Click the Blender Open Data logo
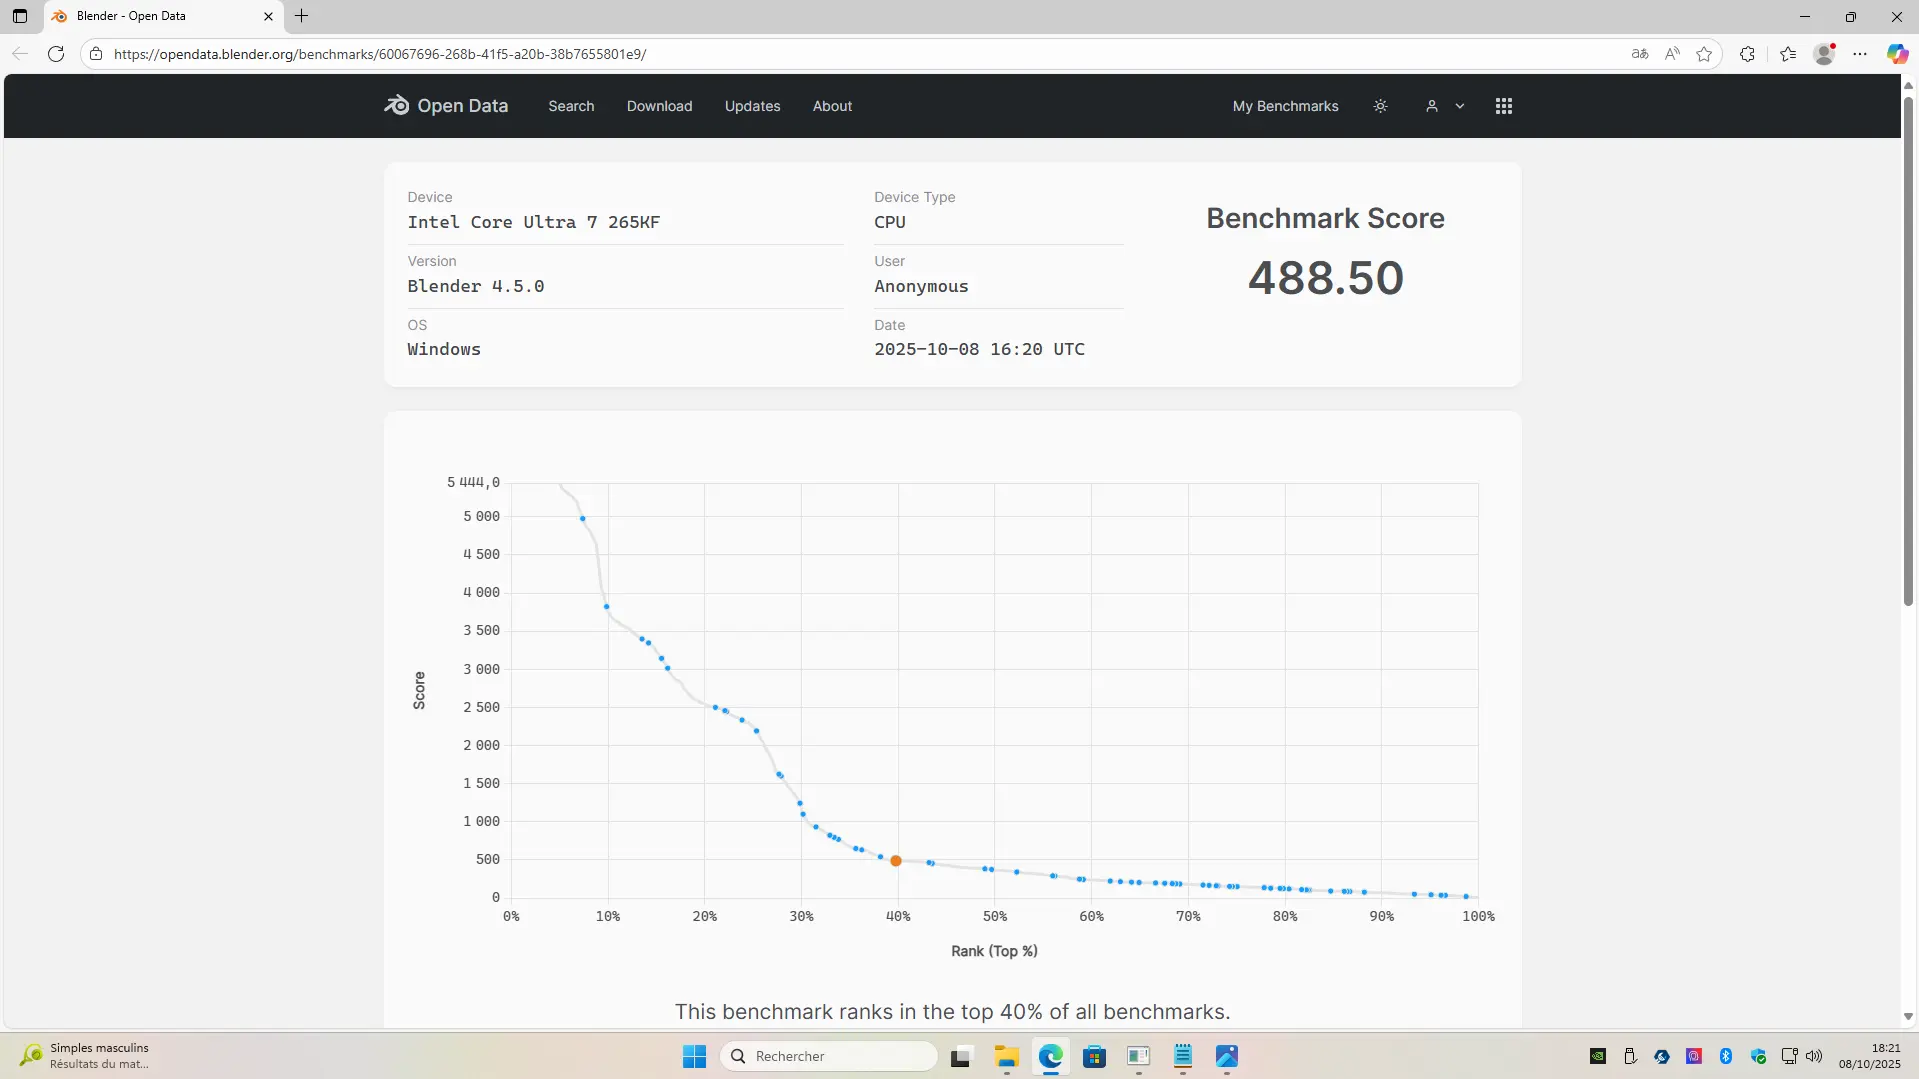 pyautogui.click(x=446, y=106)
